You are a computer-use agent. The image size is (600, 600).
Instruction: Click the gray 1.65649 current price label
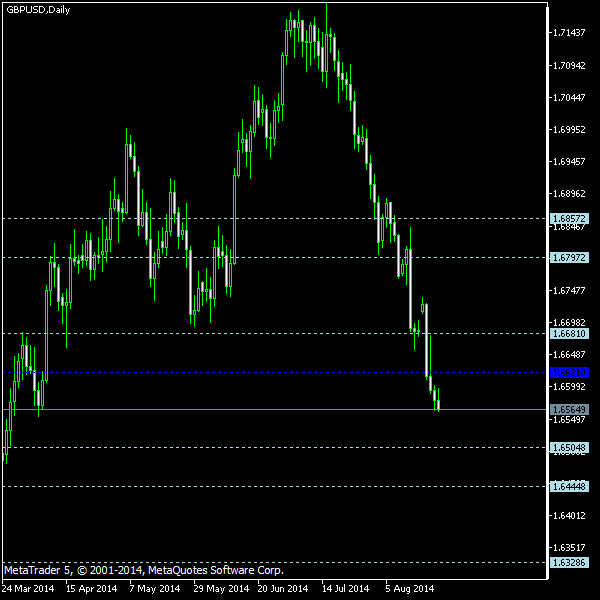[x=569, y=409]
